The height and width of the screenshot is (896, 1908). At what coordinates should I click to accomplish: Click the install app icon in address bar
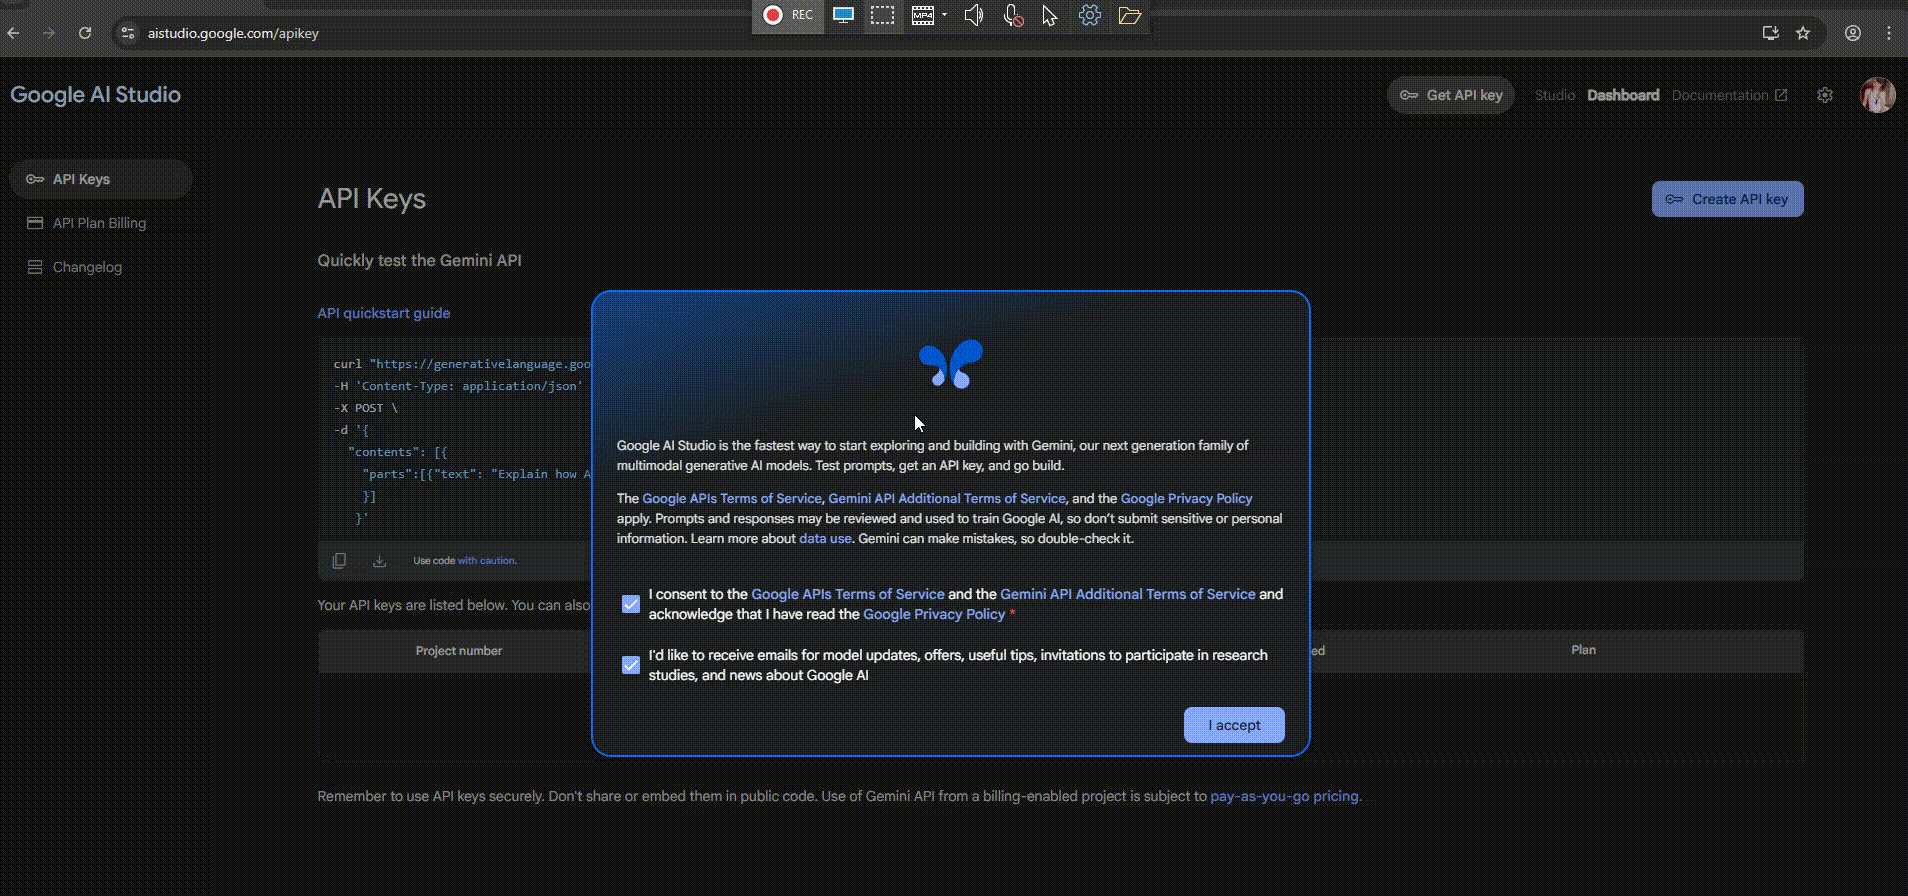[1771, 33]
